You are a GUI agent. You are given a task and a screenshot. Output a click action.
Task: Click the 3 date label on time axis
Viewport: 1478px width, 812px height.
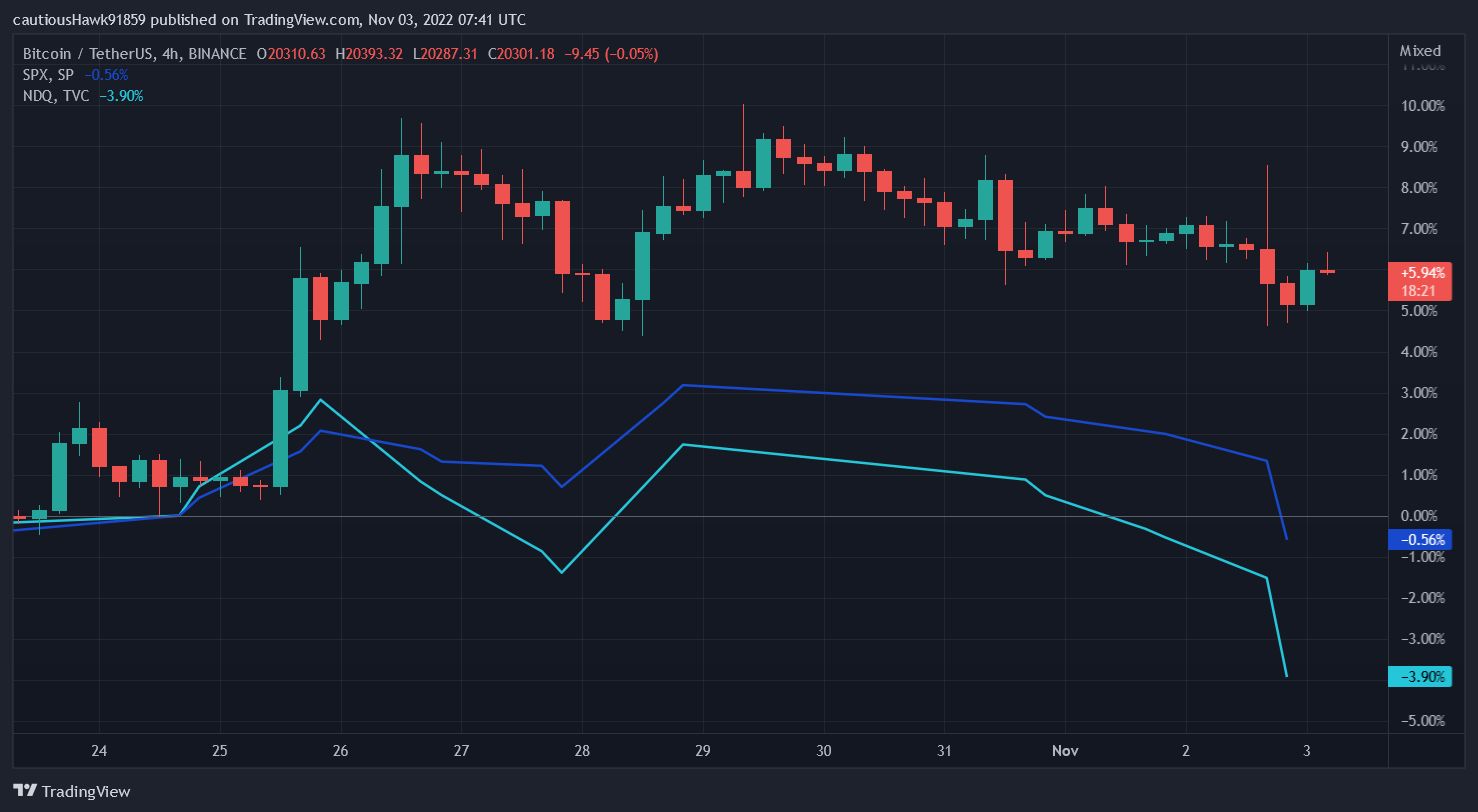click(1306, 750)
